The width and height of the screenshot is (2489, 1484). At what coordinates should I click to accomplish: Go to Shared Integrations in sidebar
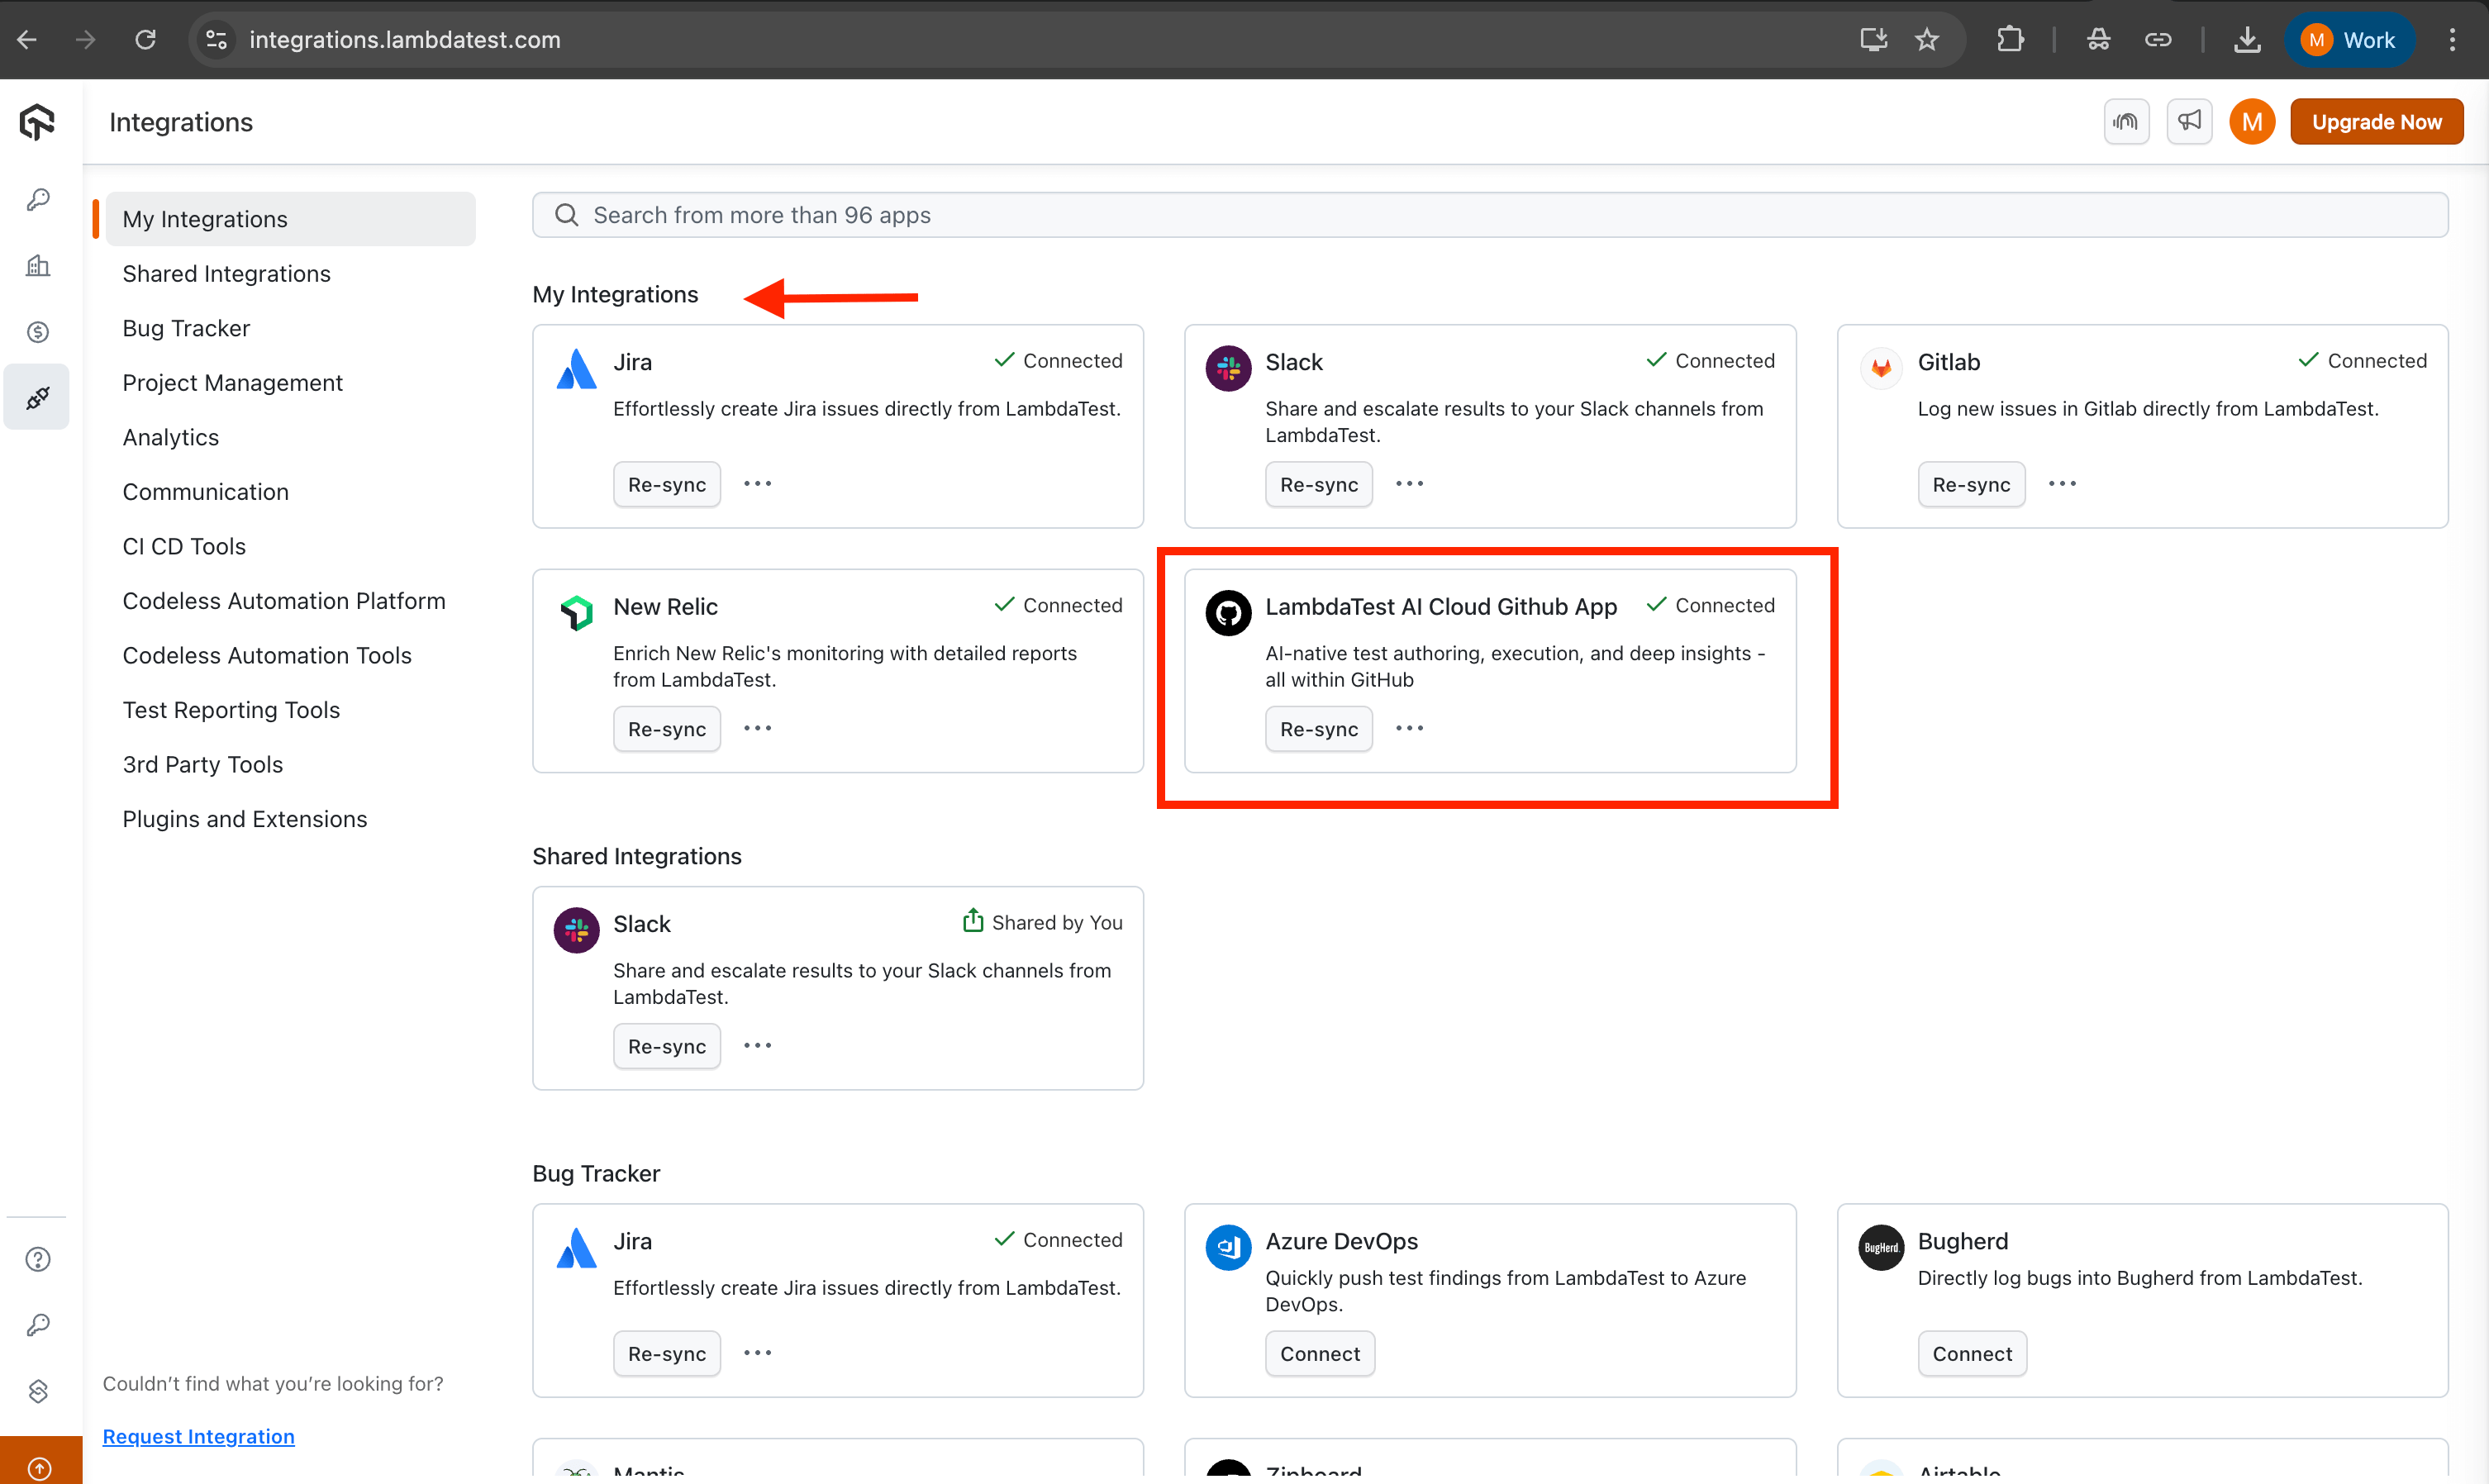tap(226, 274)
